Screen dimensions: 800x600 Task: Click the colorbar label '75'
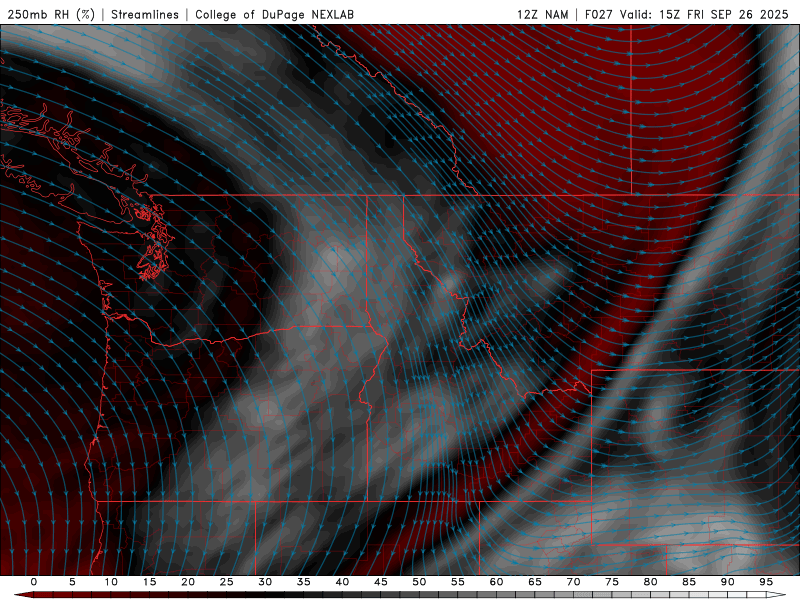pos(612,582)
